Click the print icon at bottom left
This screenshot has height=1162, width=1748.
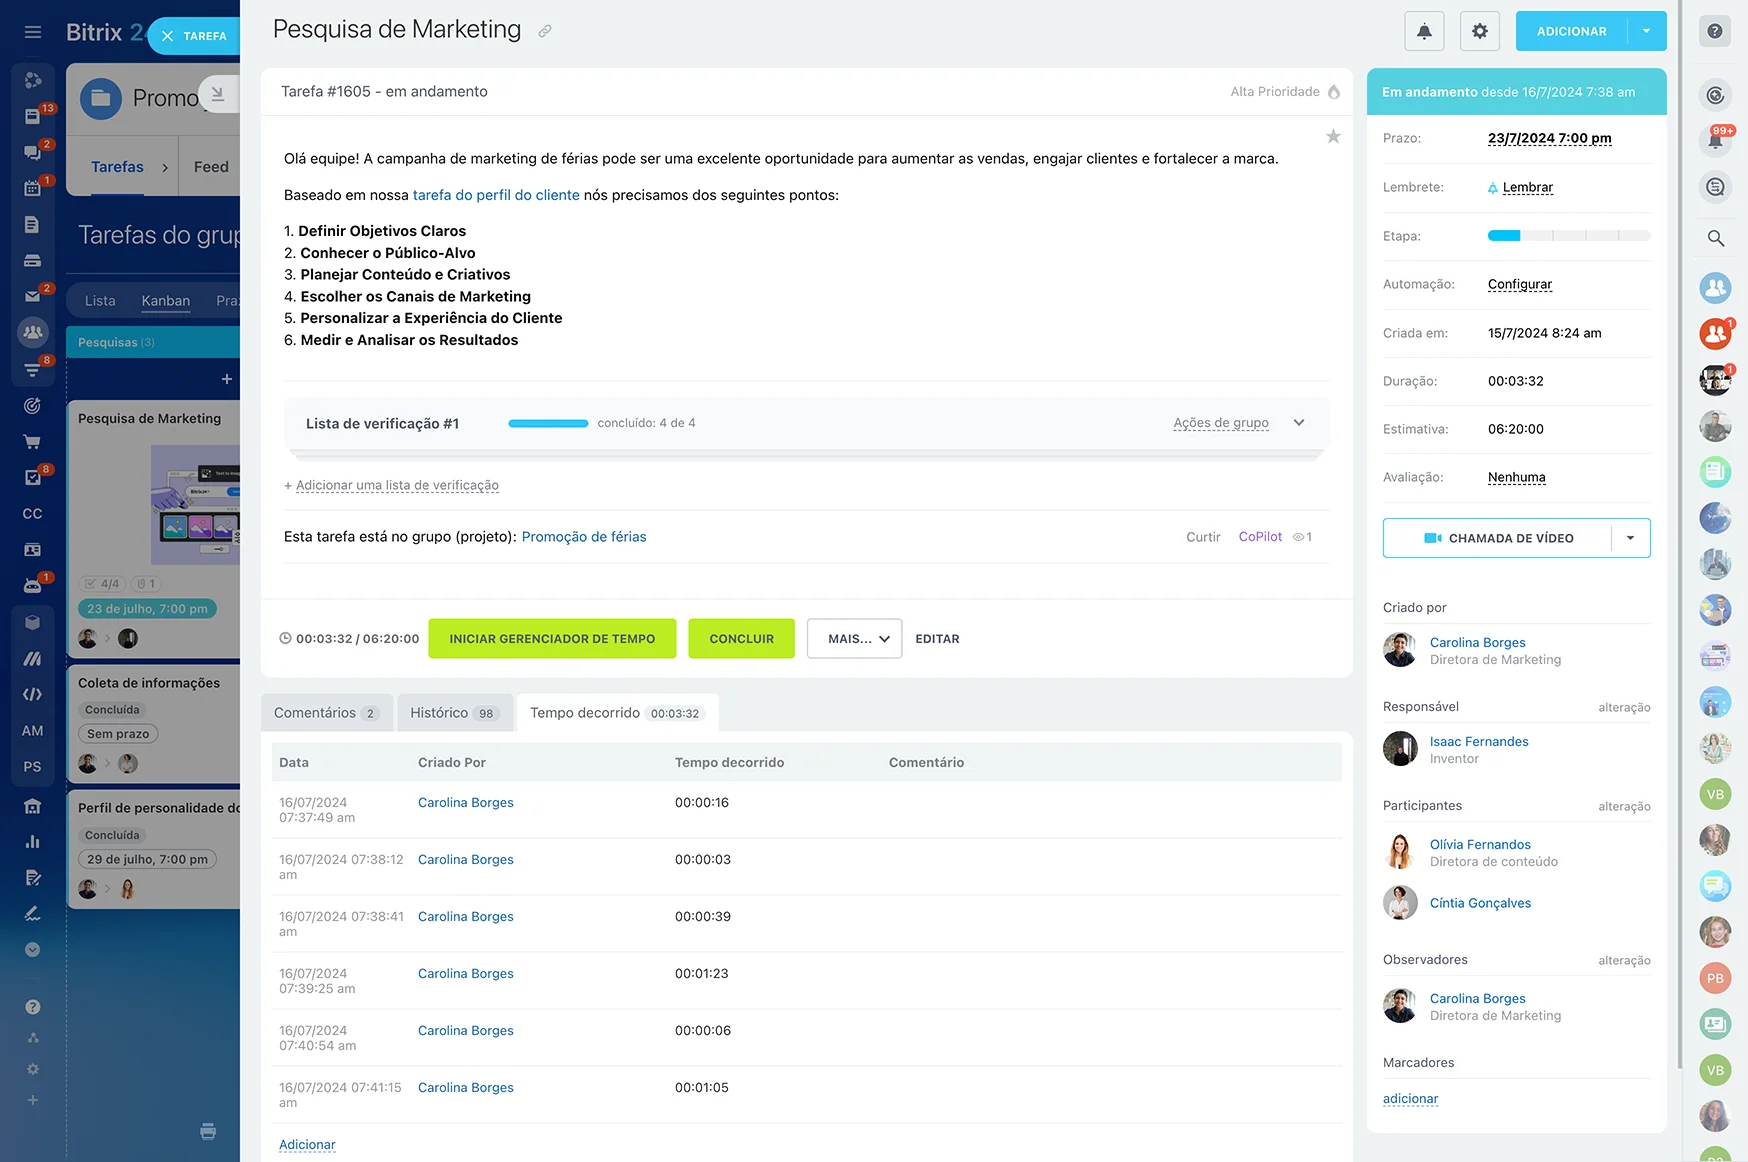[208, 1131]
